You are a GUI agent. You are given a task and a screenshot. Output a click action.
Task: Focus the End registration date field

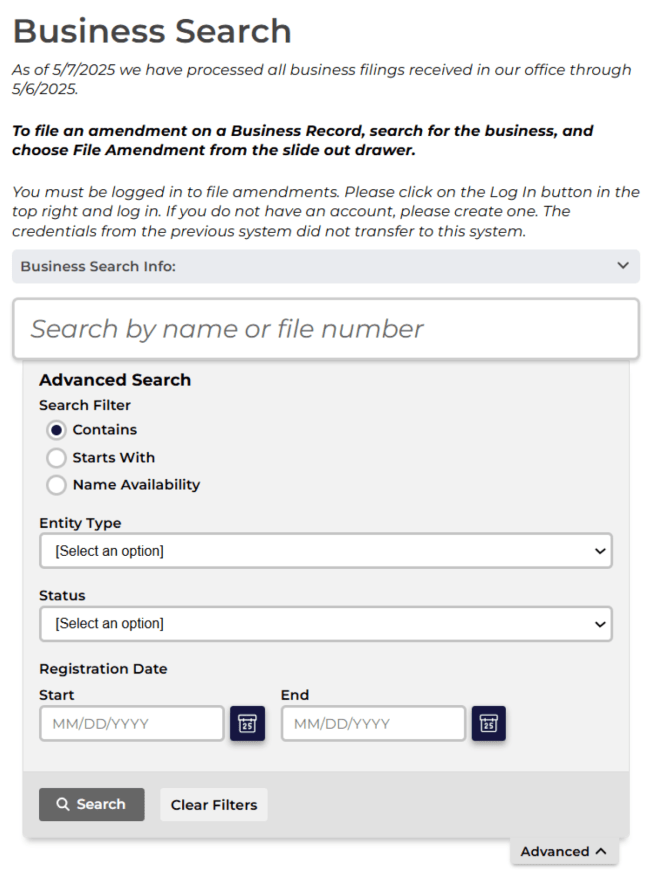374,723
